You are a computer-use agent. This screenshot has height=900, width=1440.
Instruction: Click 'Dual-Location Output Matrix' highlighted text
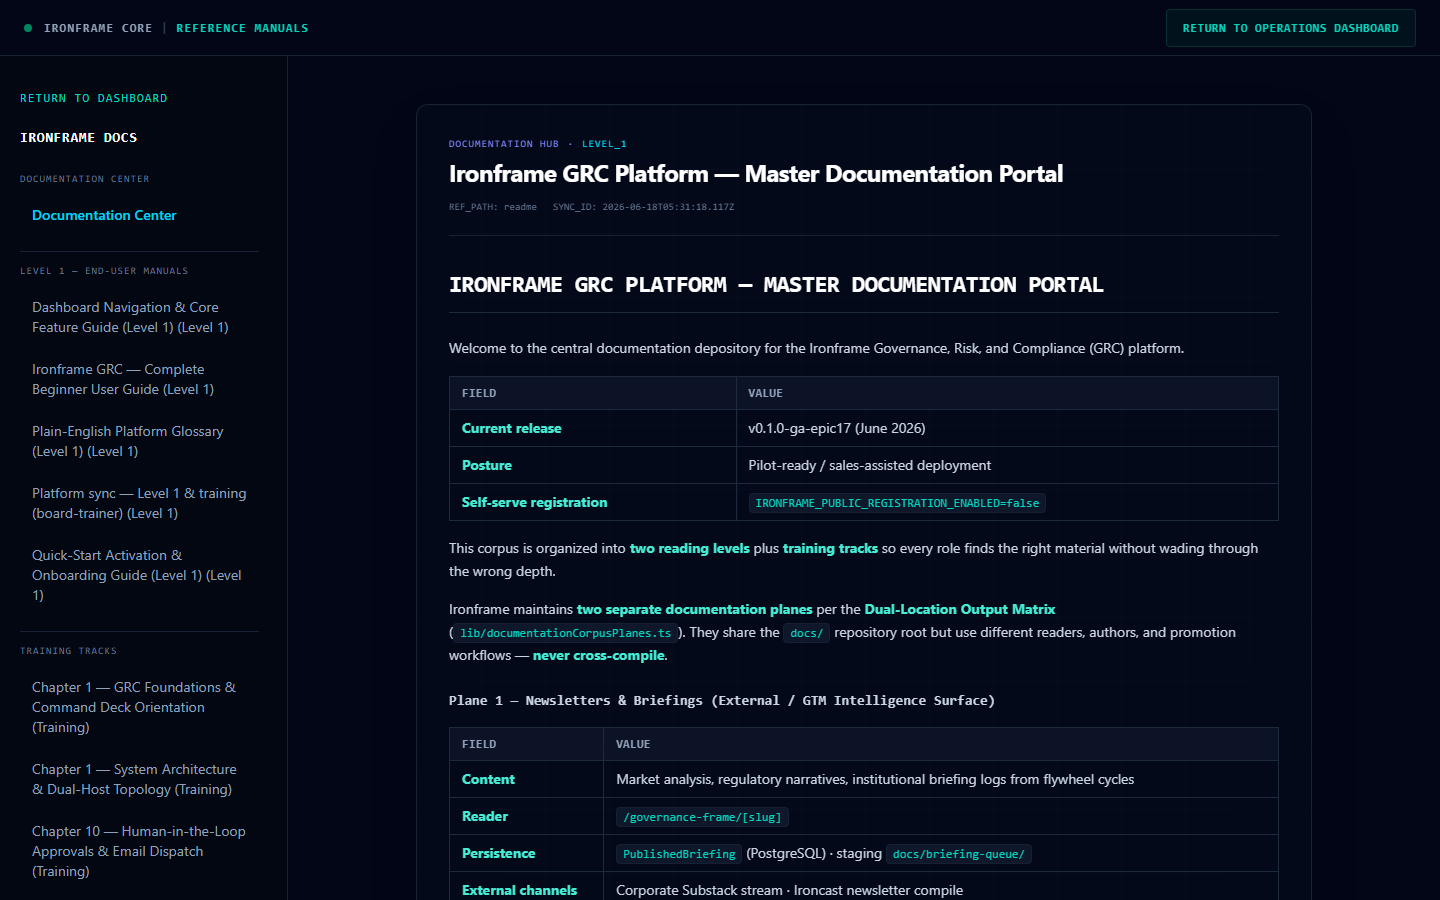960,609
